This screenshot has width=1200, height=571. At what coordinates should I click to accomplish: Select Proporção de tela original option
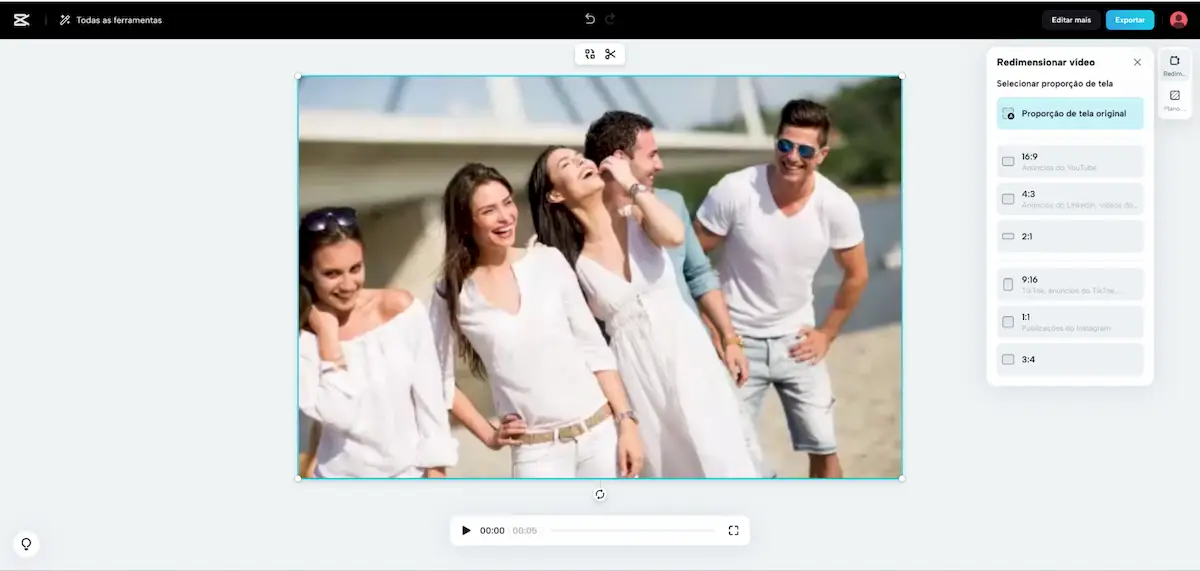click(x=1070, y=114)
